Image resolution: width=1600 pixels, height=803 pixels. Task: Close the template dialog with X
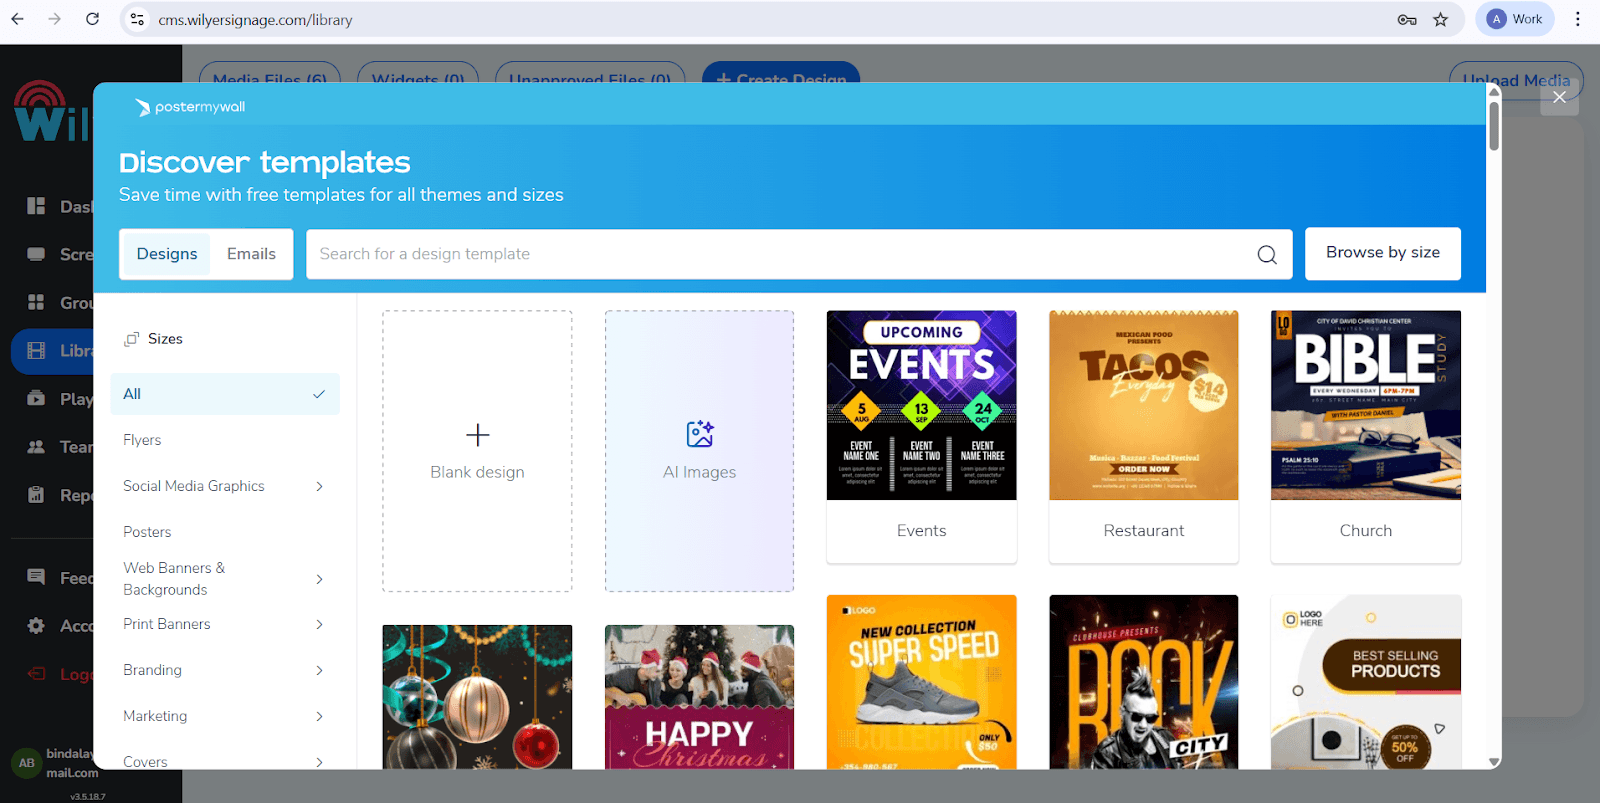(1559, 97)
